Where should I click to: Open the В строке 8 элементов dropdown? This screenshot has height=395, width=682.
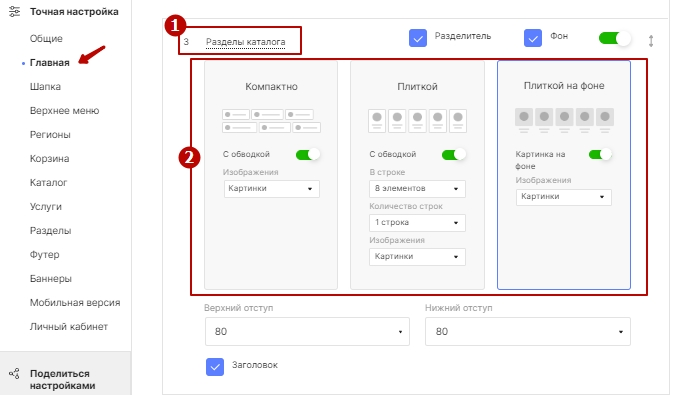coord(417,189)
